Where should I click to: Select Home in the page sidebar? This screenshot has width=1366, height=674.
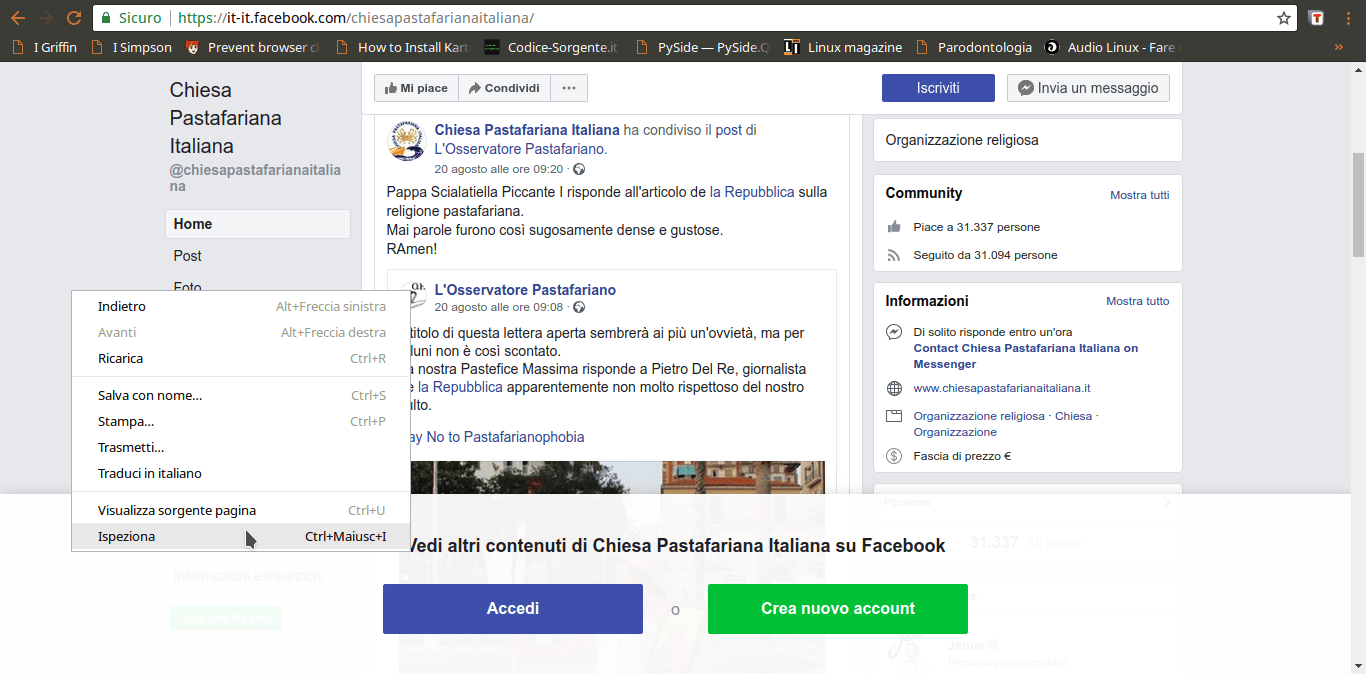click(258, 224)
